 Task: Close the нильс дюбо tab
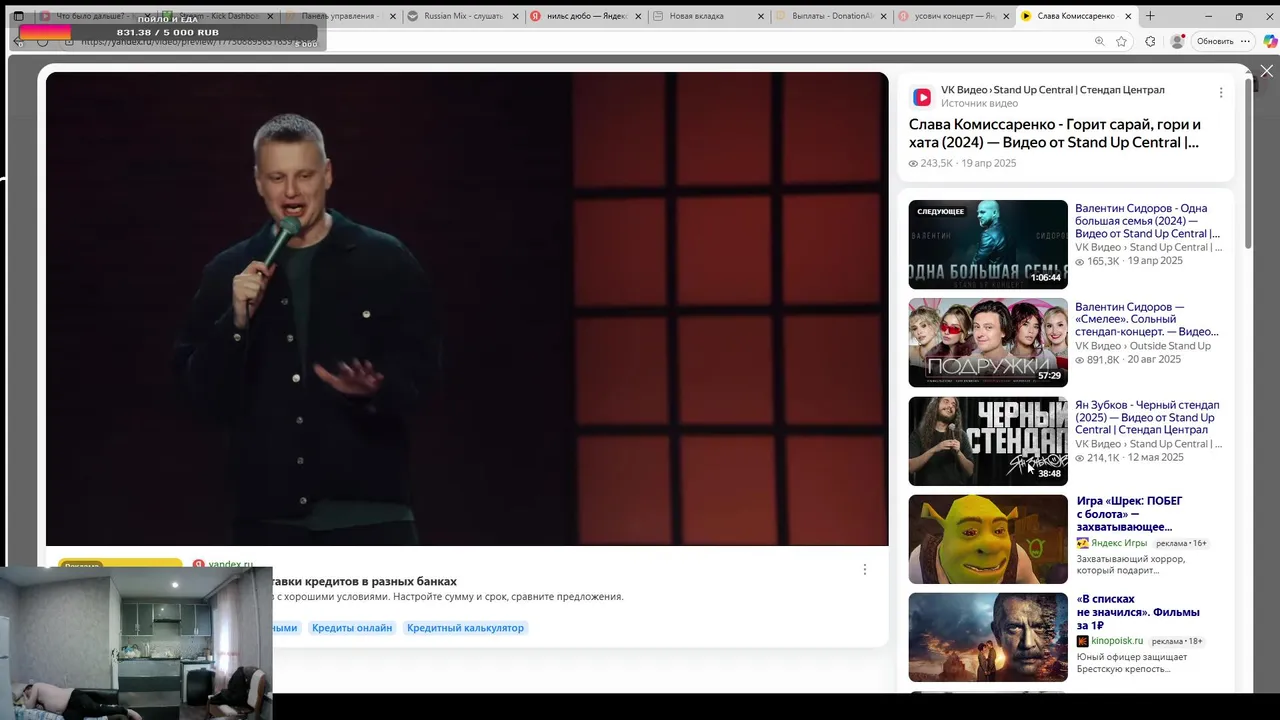tap(638, 16)
